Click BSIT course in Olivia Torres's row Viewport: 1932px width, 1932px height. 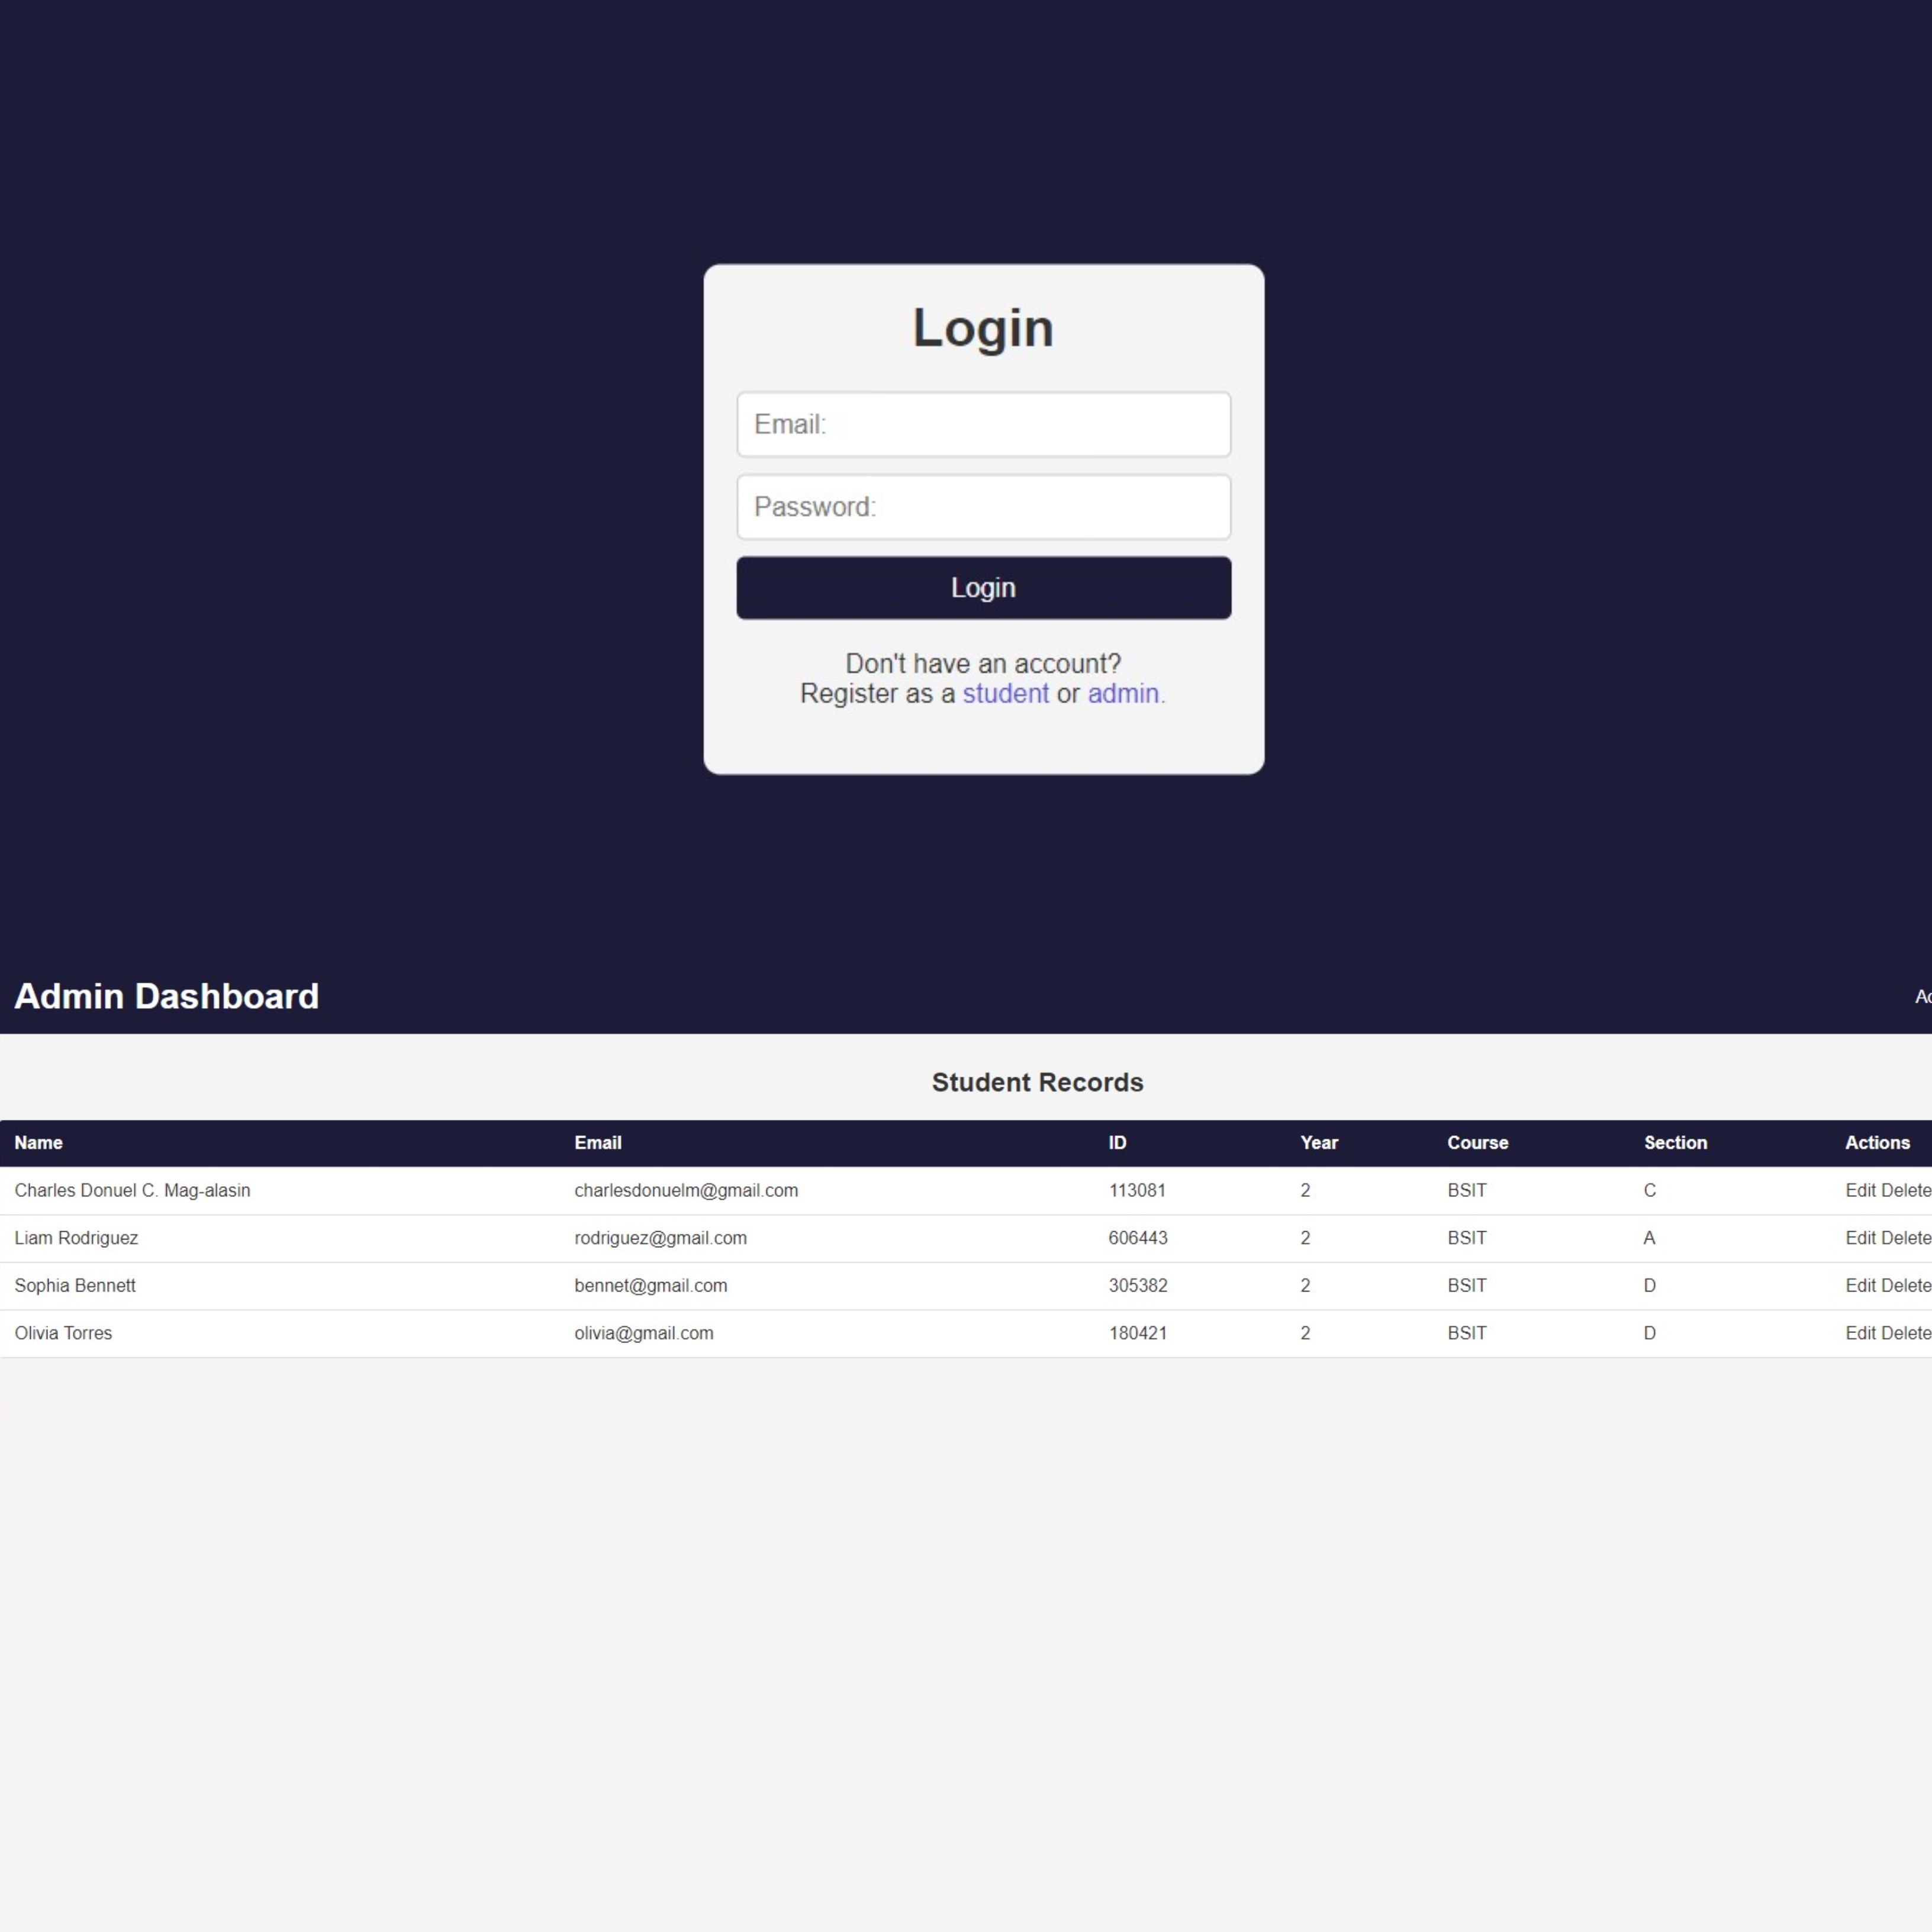(1467, 1333)
